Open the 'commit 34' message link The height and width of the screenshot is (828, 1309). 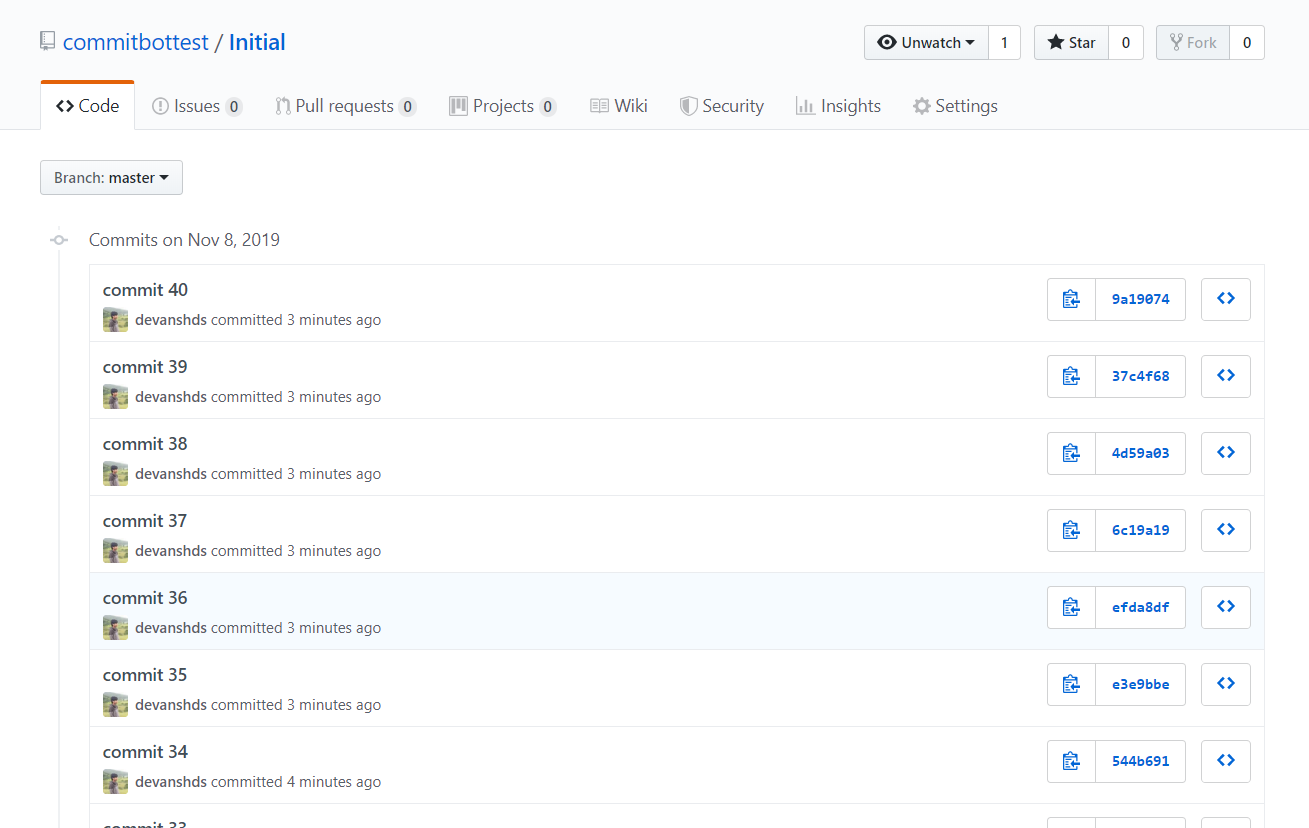point(145,752)
